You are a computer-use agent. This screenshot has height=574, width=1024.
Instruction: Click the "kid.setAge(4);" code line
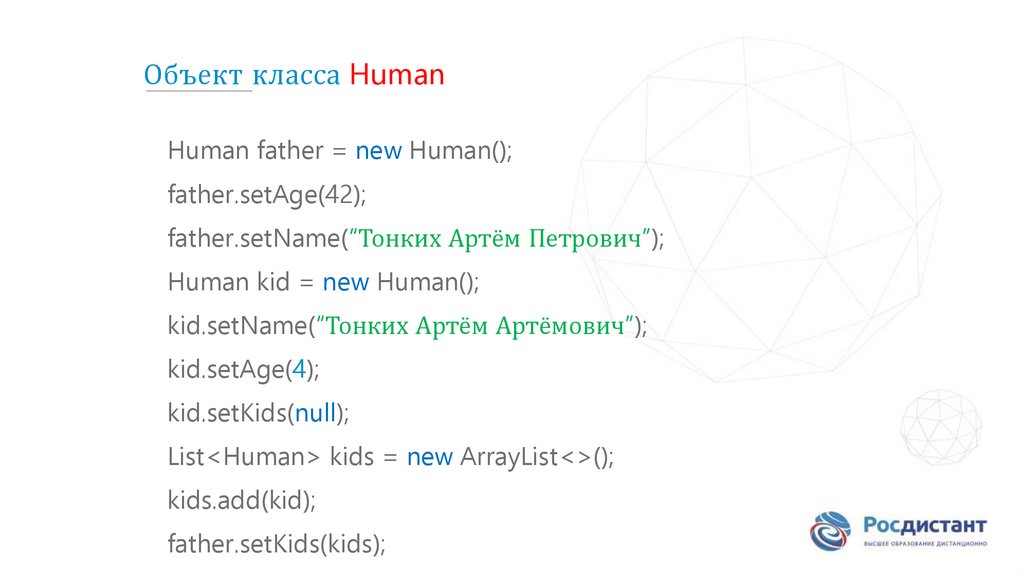[x=243, y=370]
